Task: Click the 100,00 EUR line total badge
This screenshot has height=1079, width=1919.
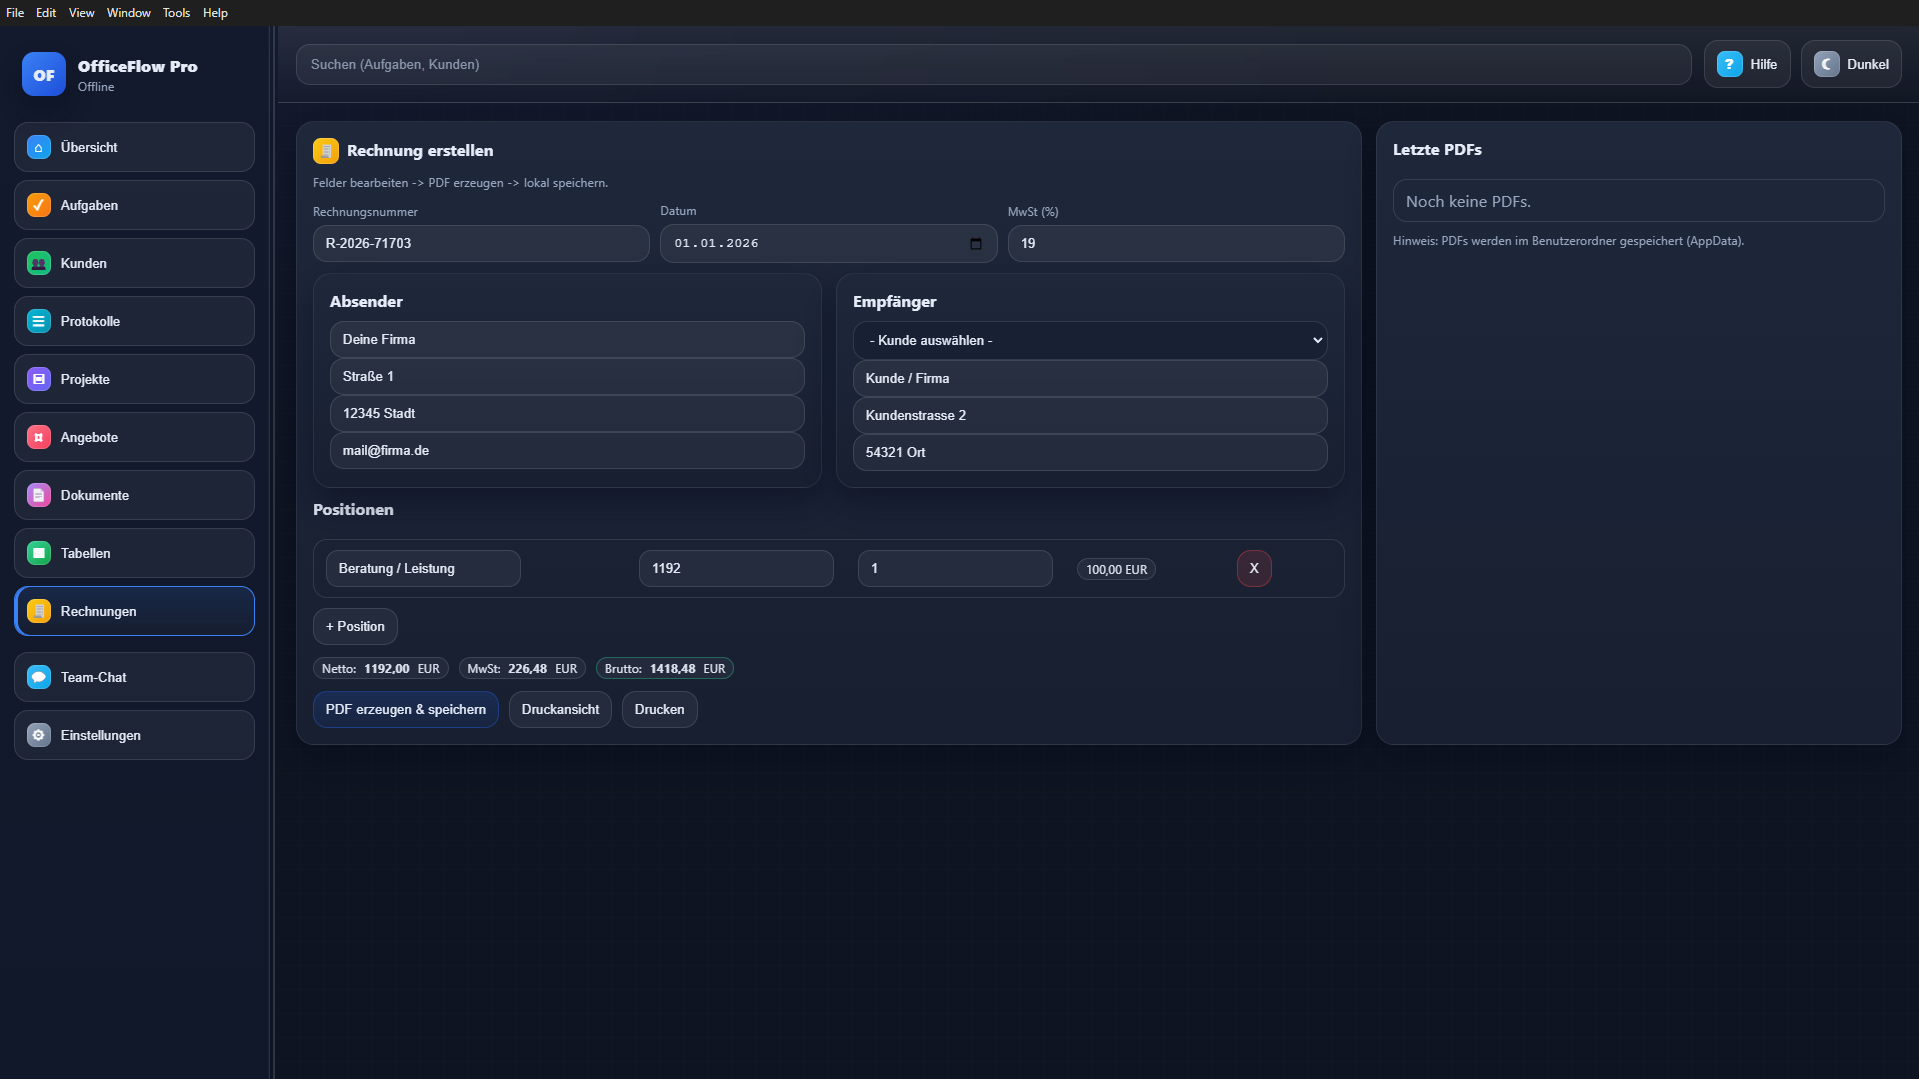Action: pos(1116,569)
